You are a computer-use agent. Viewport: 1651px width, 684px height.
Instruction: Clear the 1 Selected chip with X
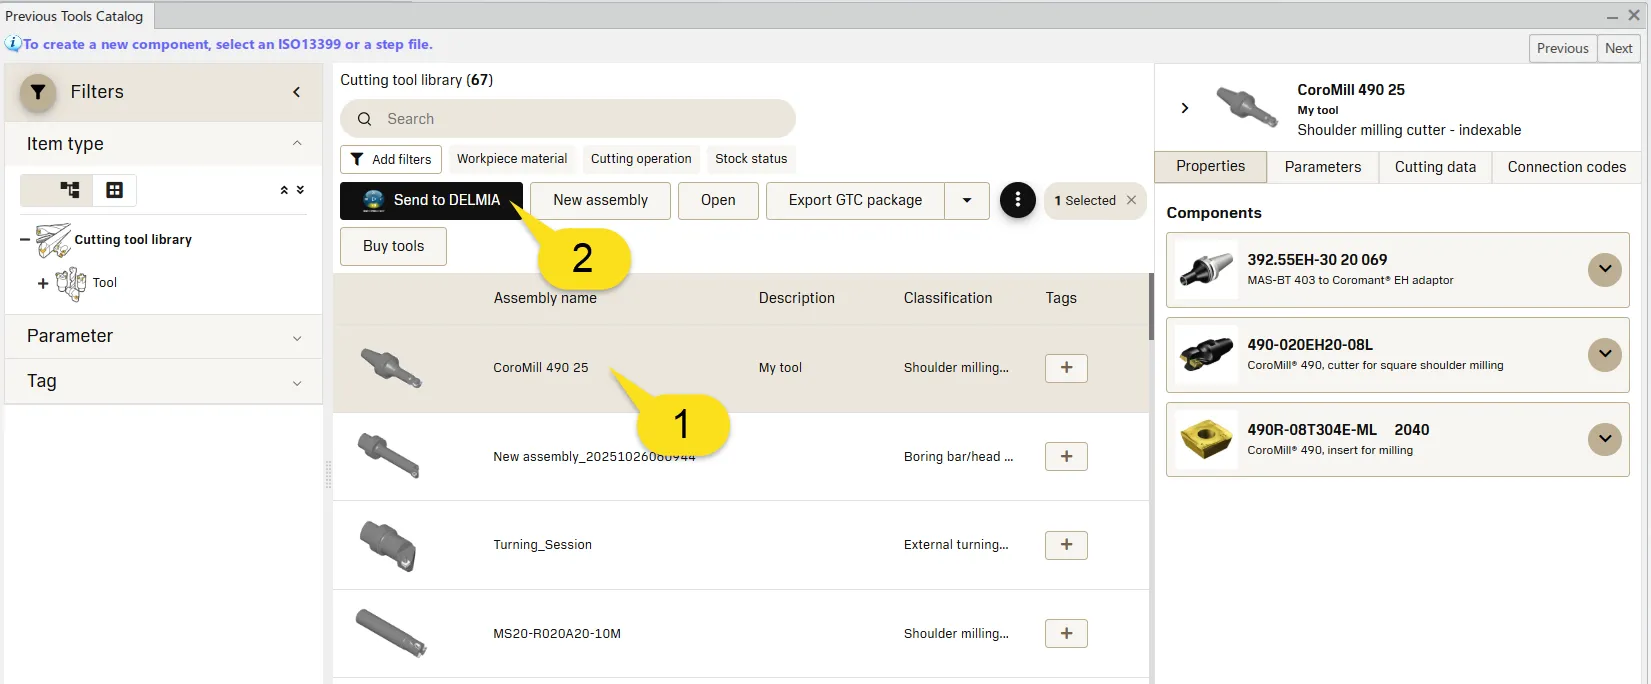(x=1131, y=200)
